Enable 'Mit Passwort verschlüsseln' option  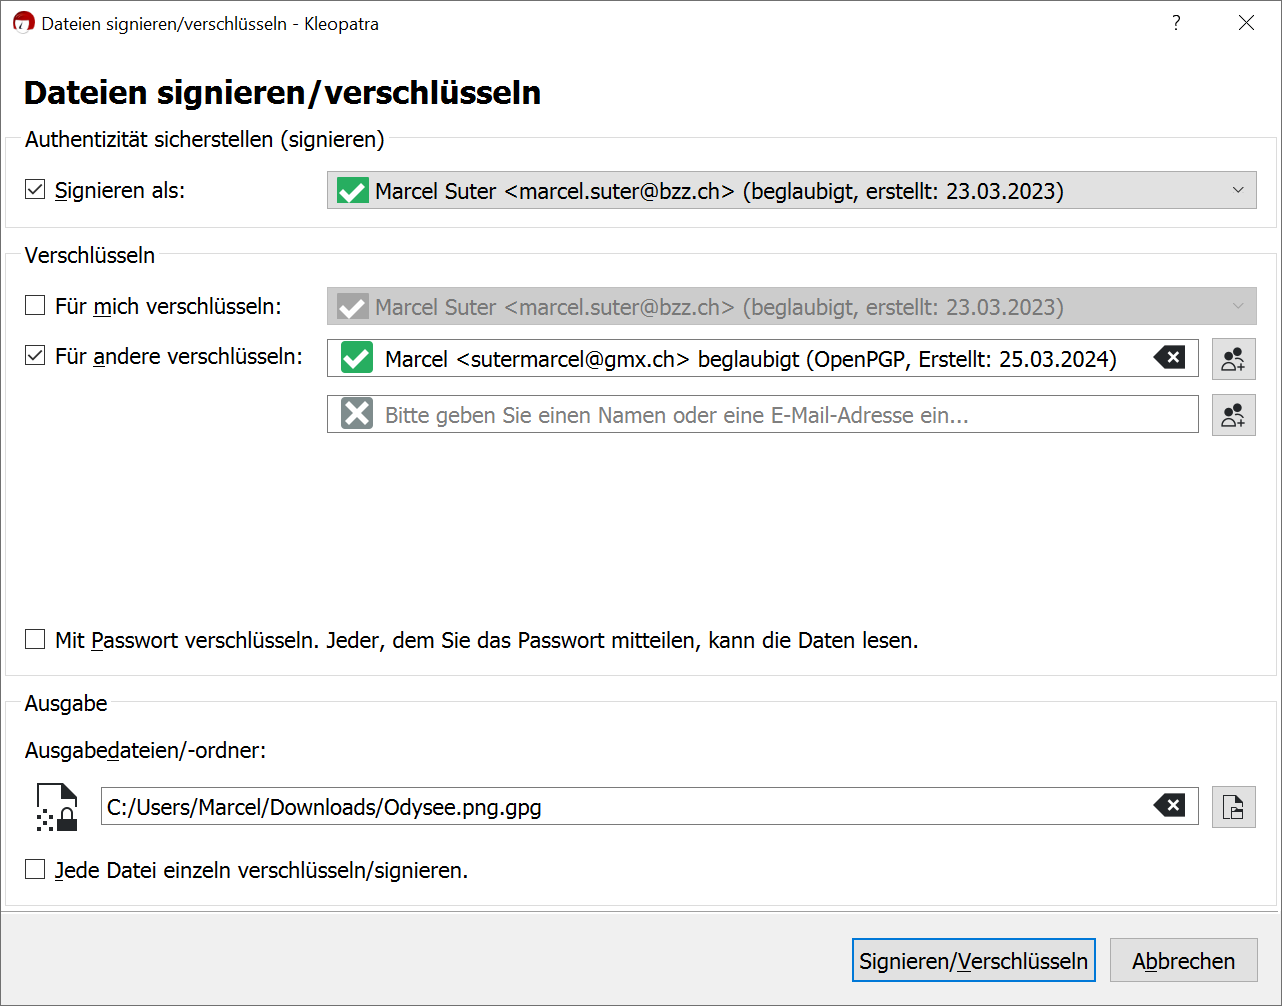(x=35, y=640)
